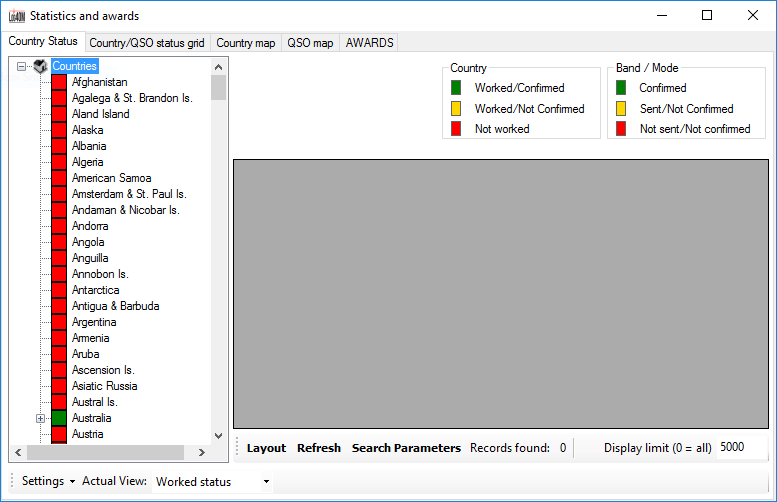Click green Worked/Confirmed legend swatch

click(x=456, y=88)
